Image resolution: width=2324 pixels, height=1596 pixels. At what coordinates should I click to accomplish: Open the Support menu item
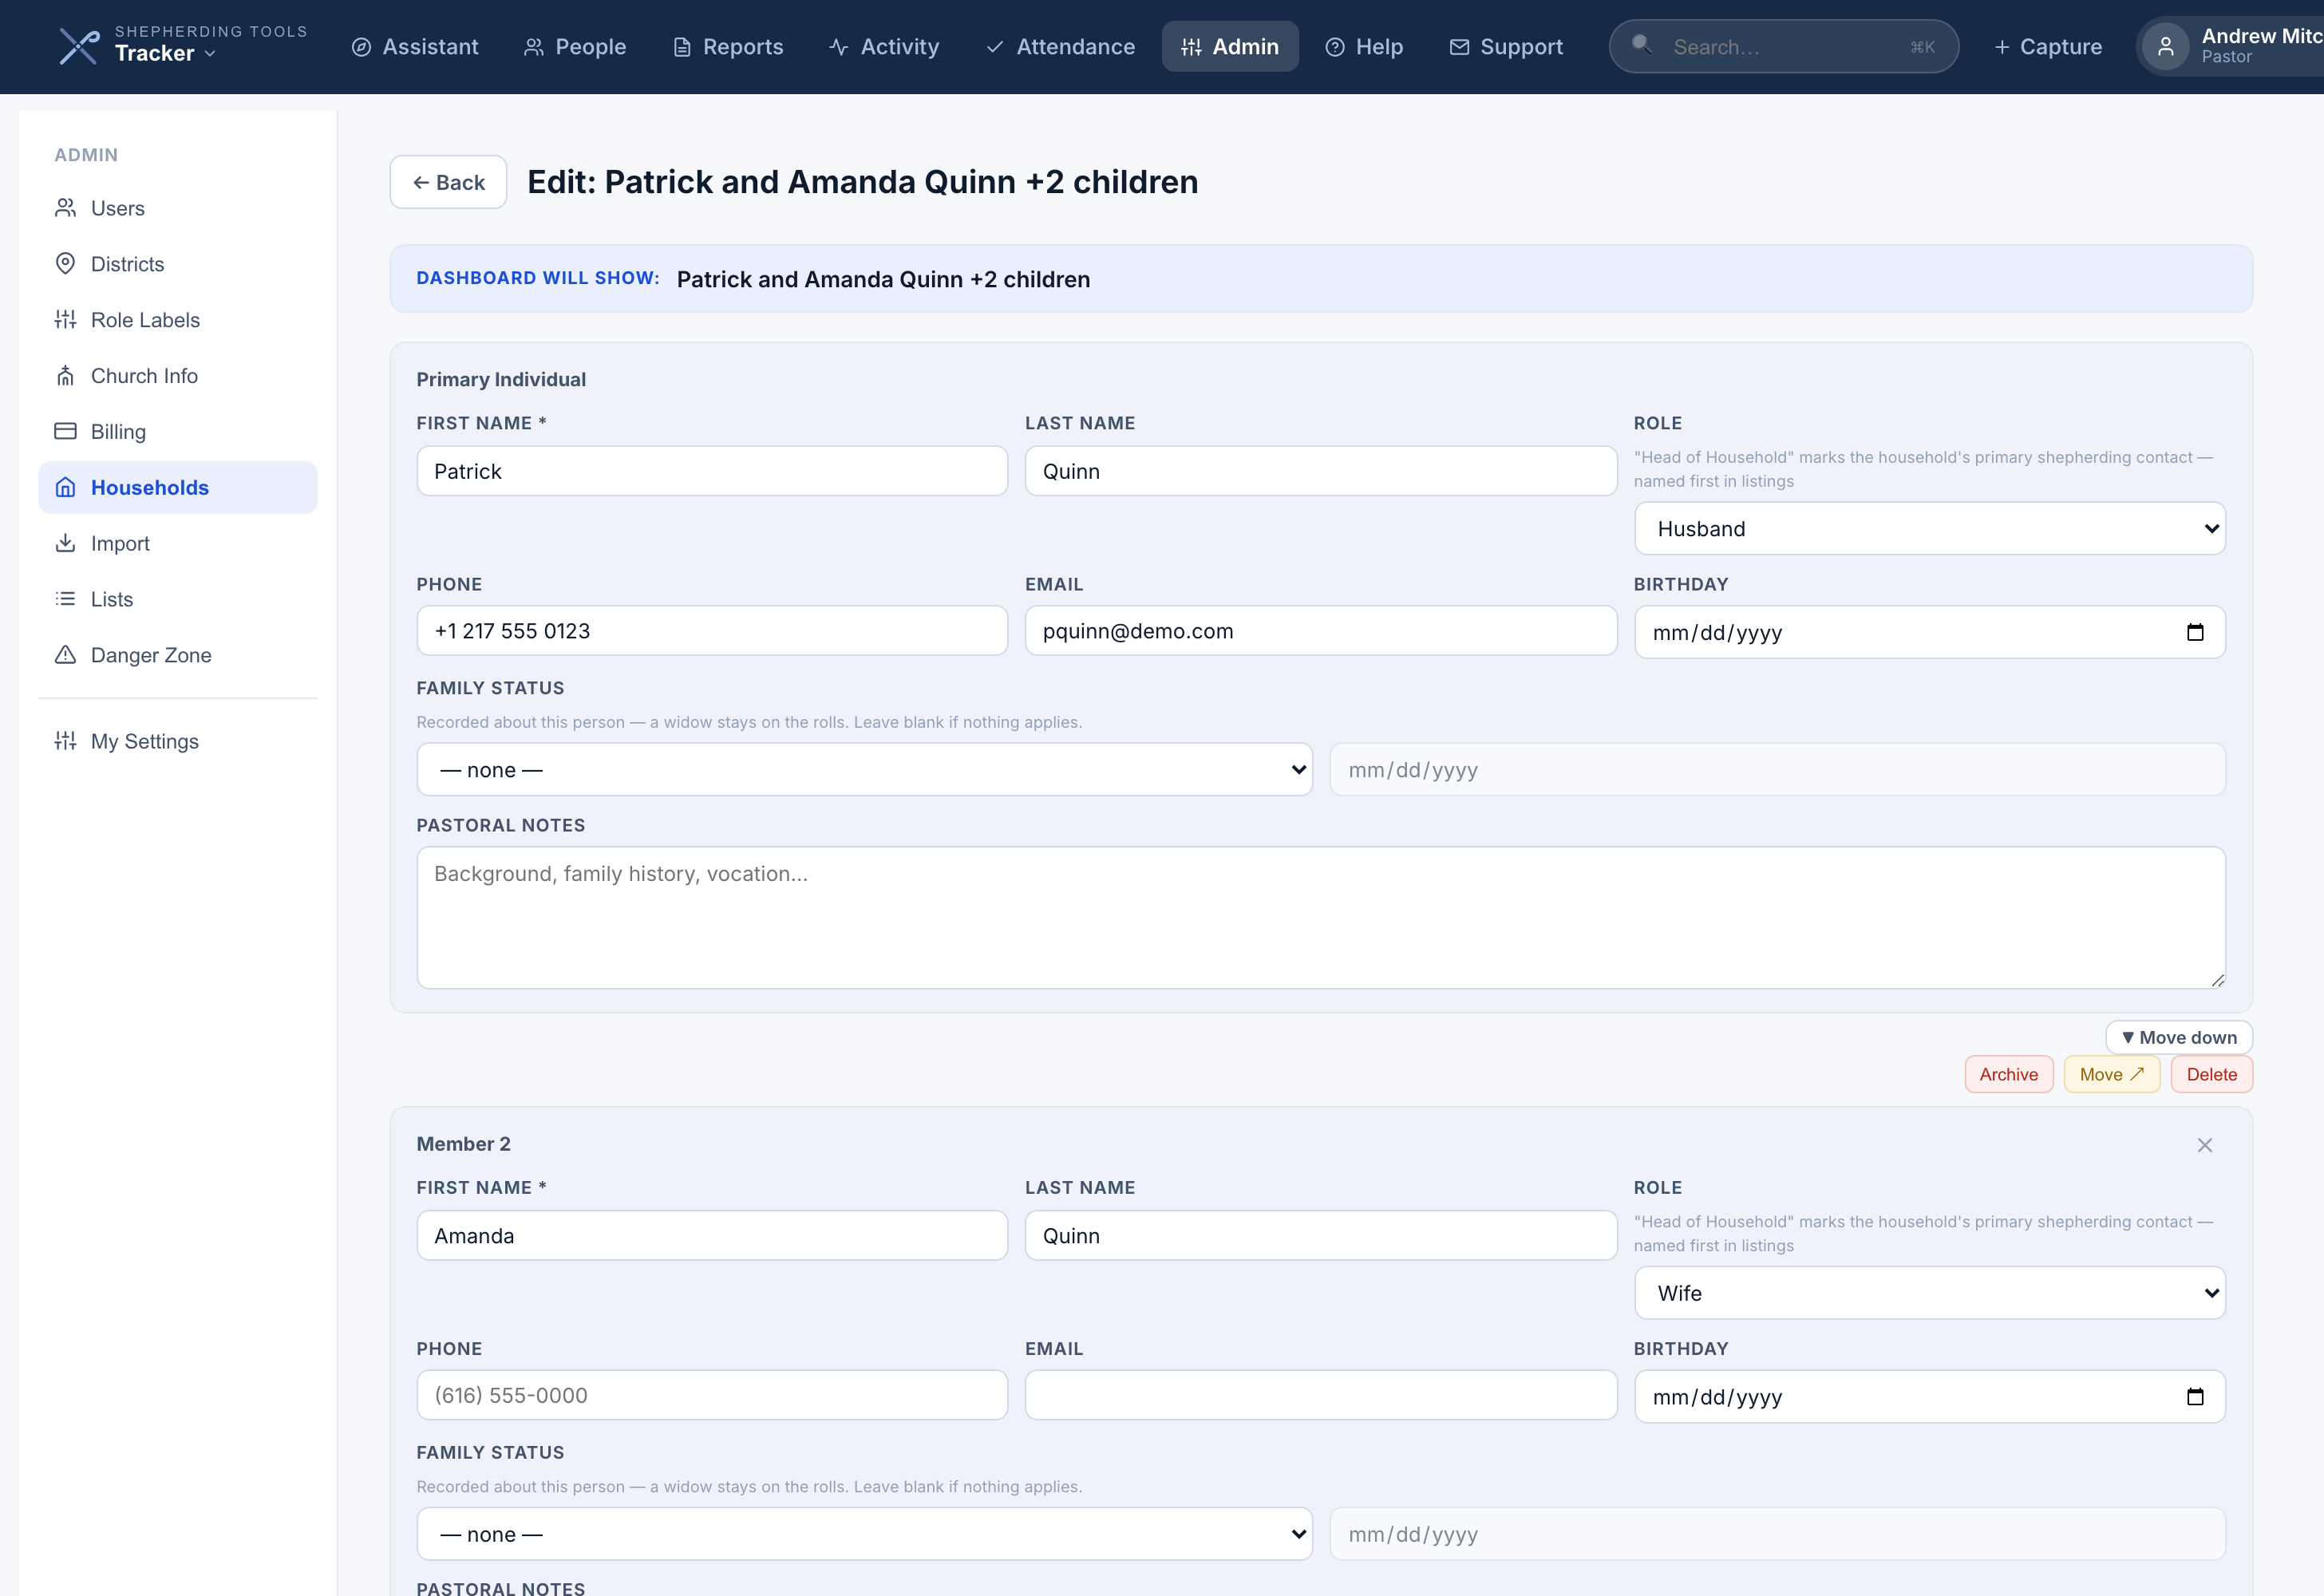pyautogui.click(x=1506, y=47)
